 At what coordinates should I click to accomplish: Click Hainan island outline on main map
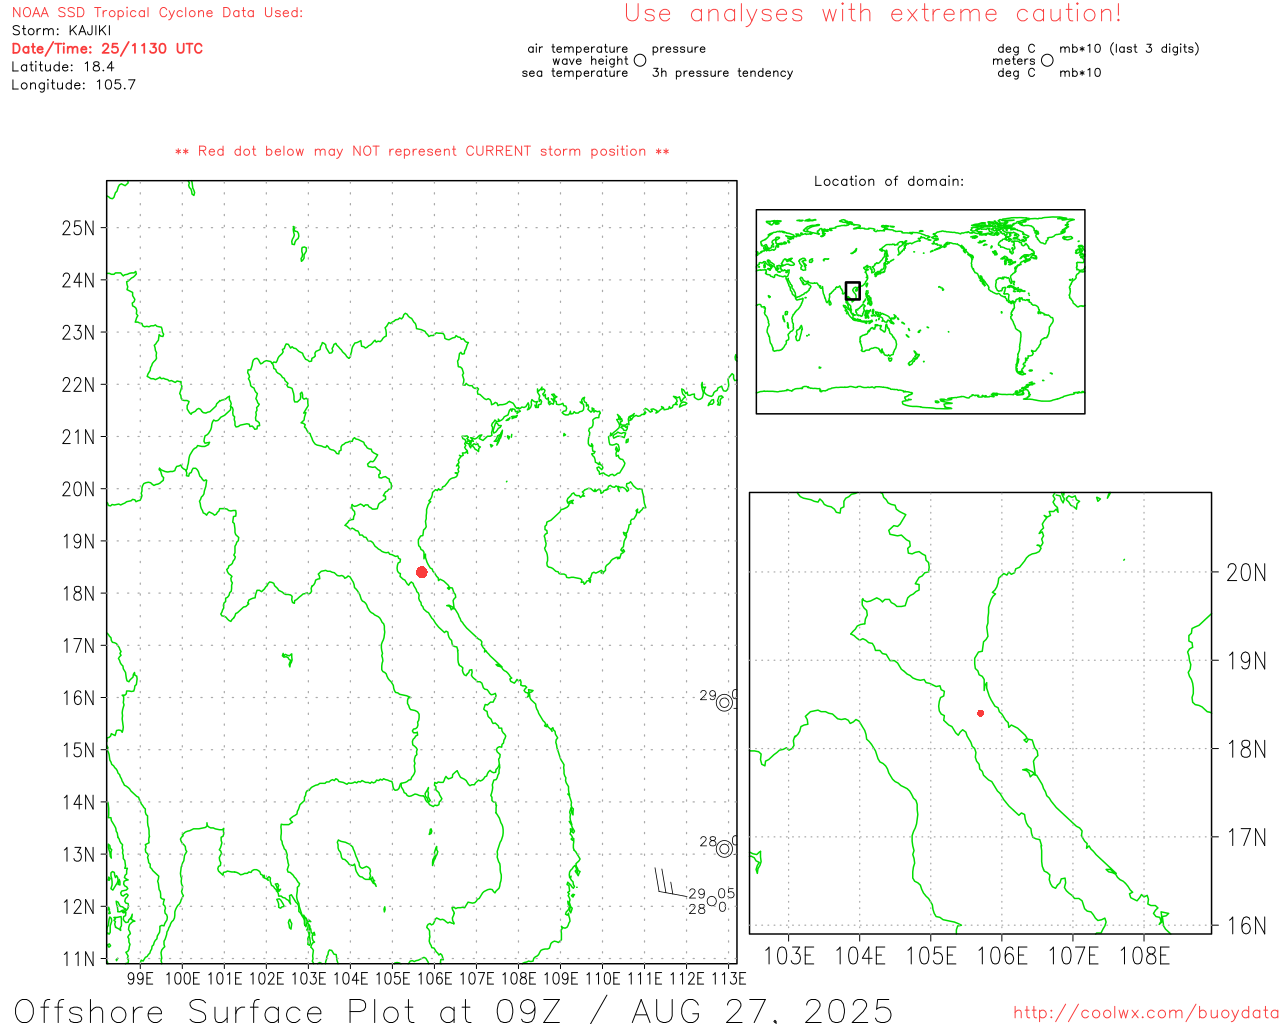tap(594, 534)
